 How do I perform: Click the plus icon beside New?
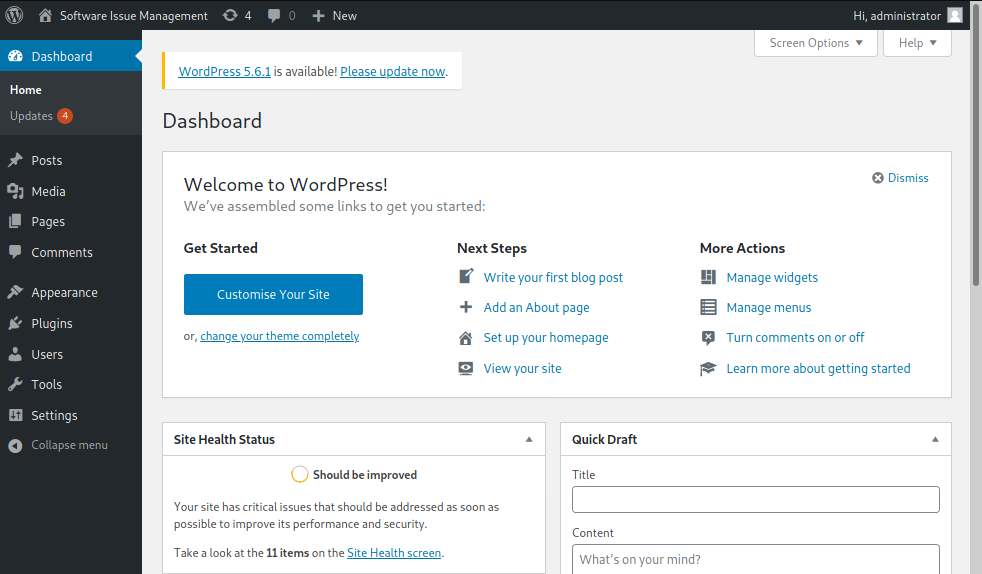tap(318, 16)
